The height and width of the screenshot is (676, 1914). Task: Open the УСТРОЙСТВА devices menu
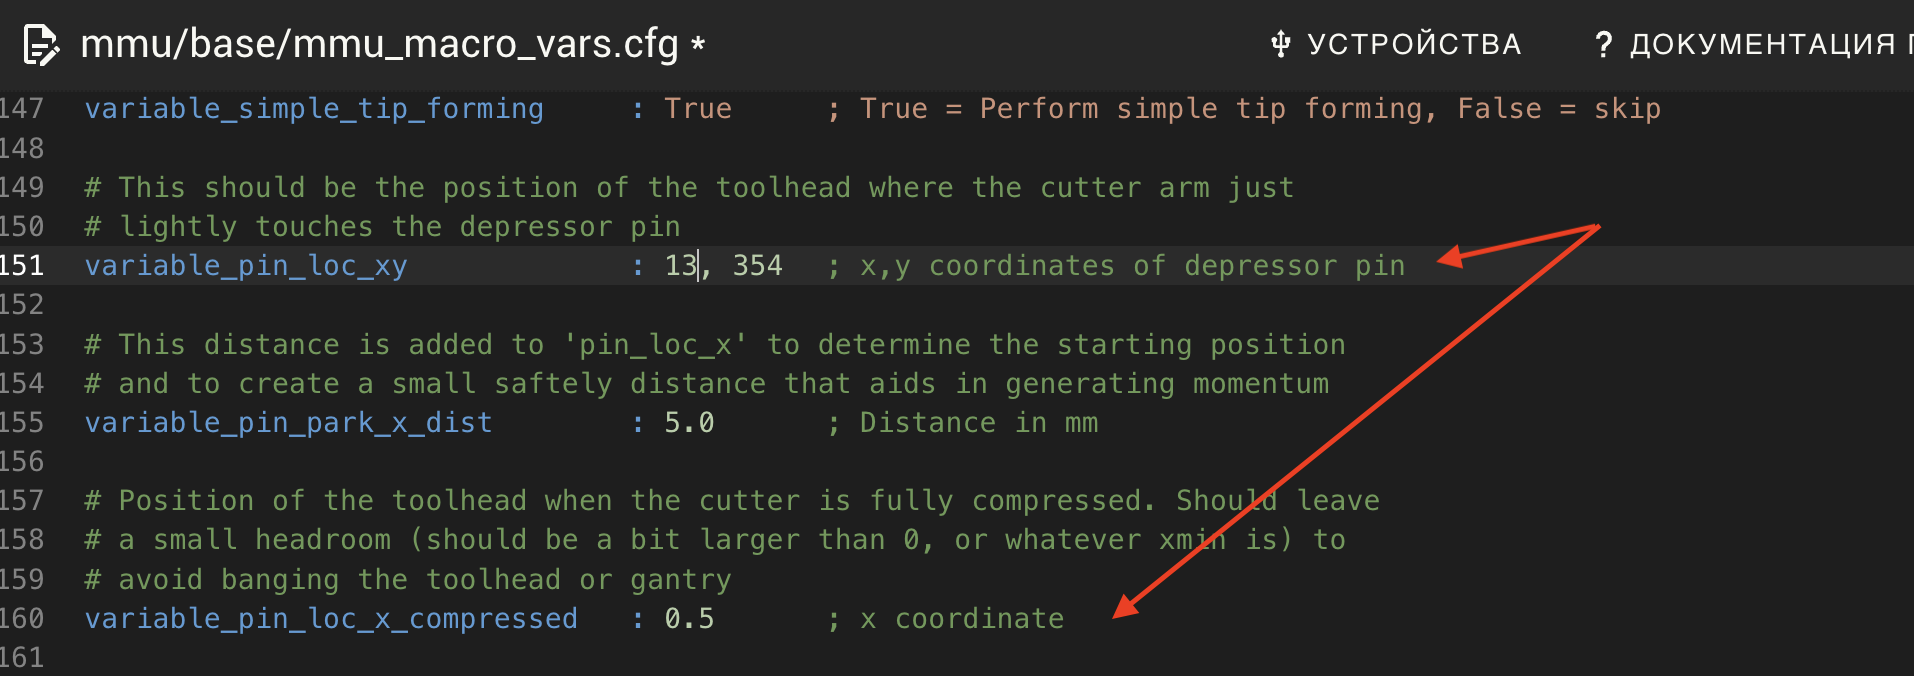tap(1396, 44)
